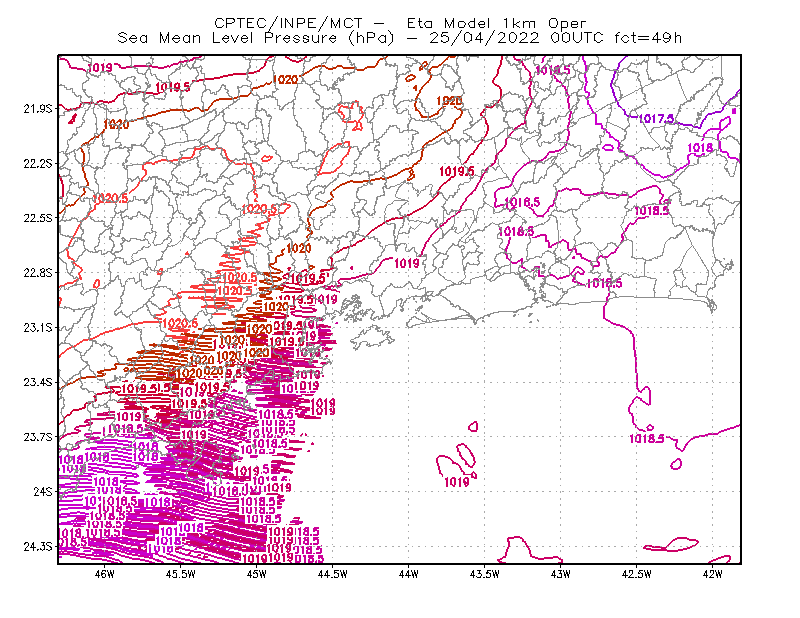
Task: Click the 23.1S latitude axis label
Action: (x=38, y=327)
